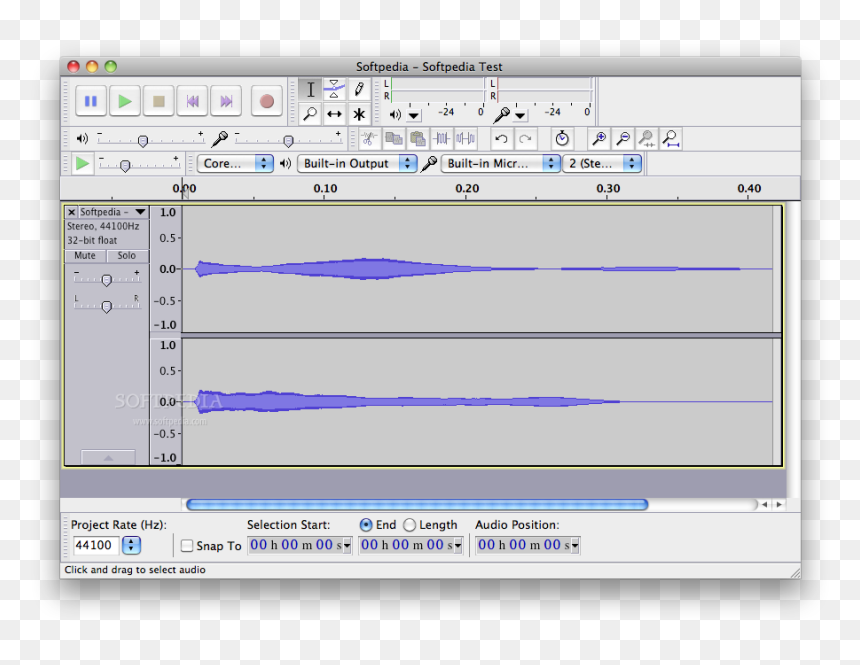Click the Zoom Out icon
The height and width of the screenshot is (665, 860).
click(x=623, y=139)
